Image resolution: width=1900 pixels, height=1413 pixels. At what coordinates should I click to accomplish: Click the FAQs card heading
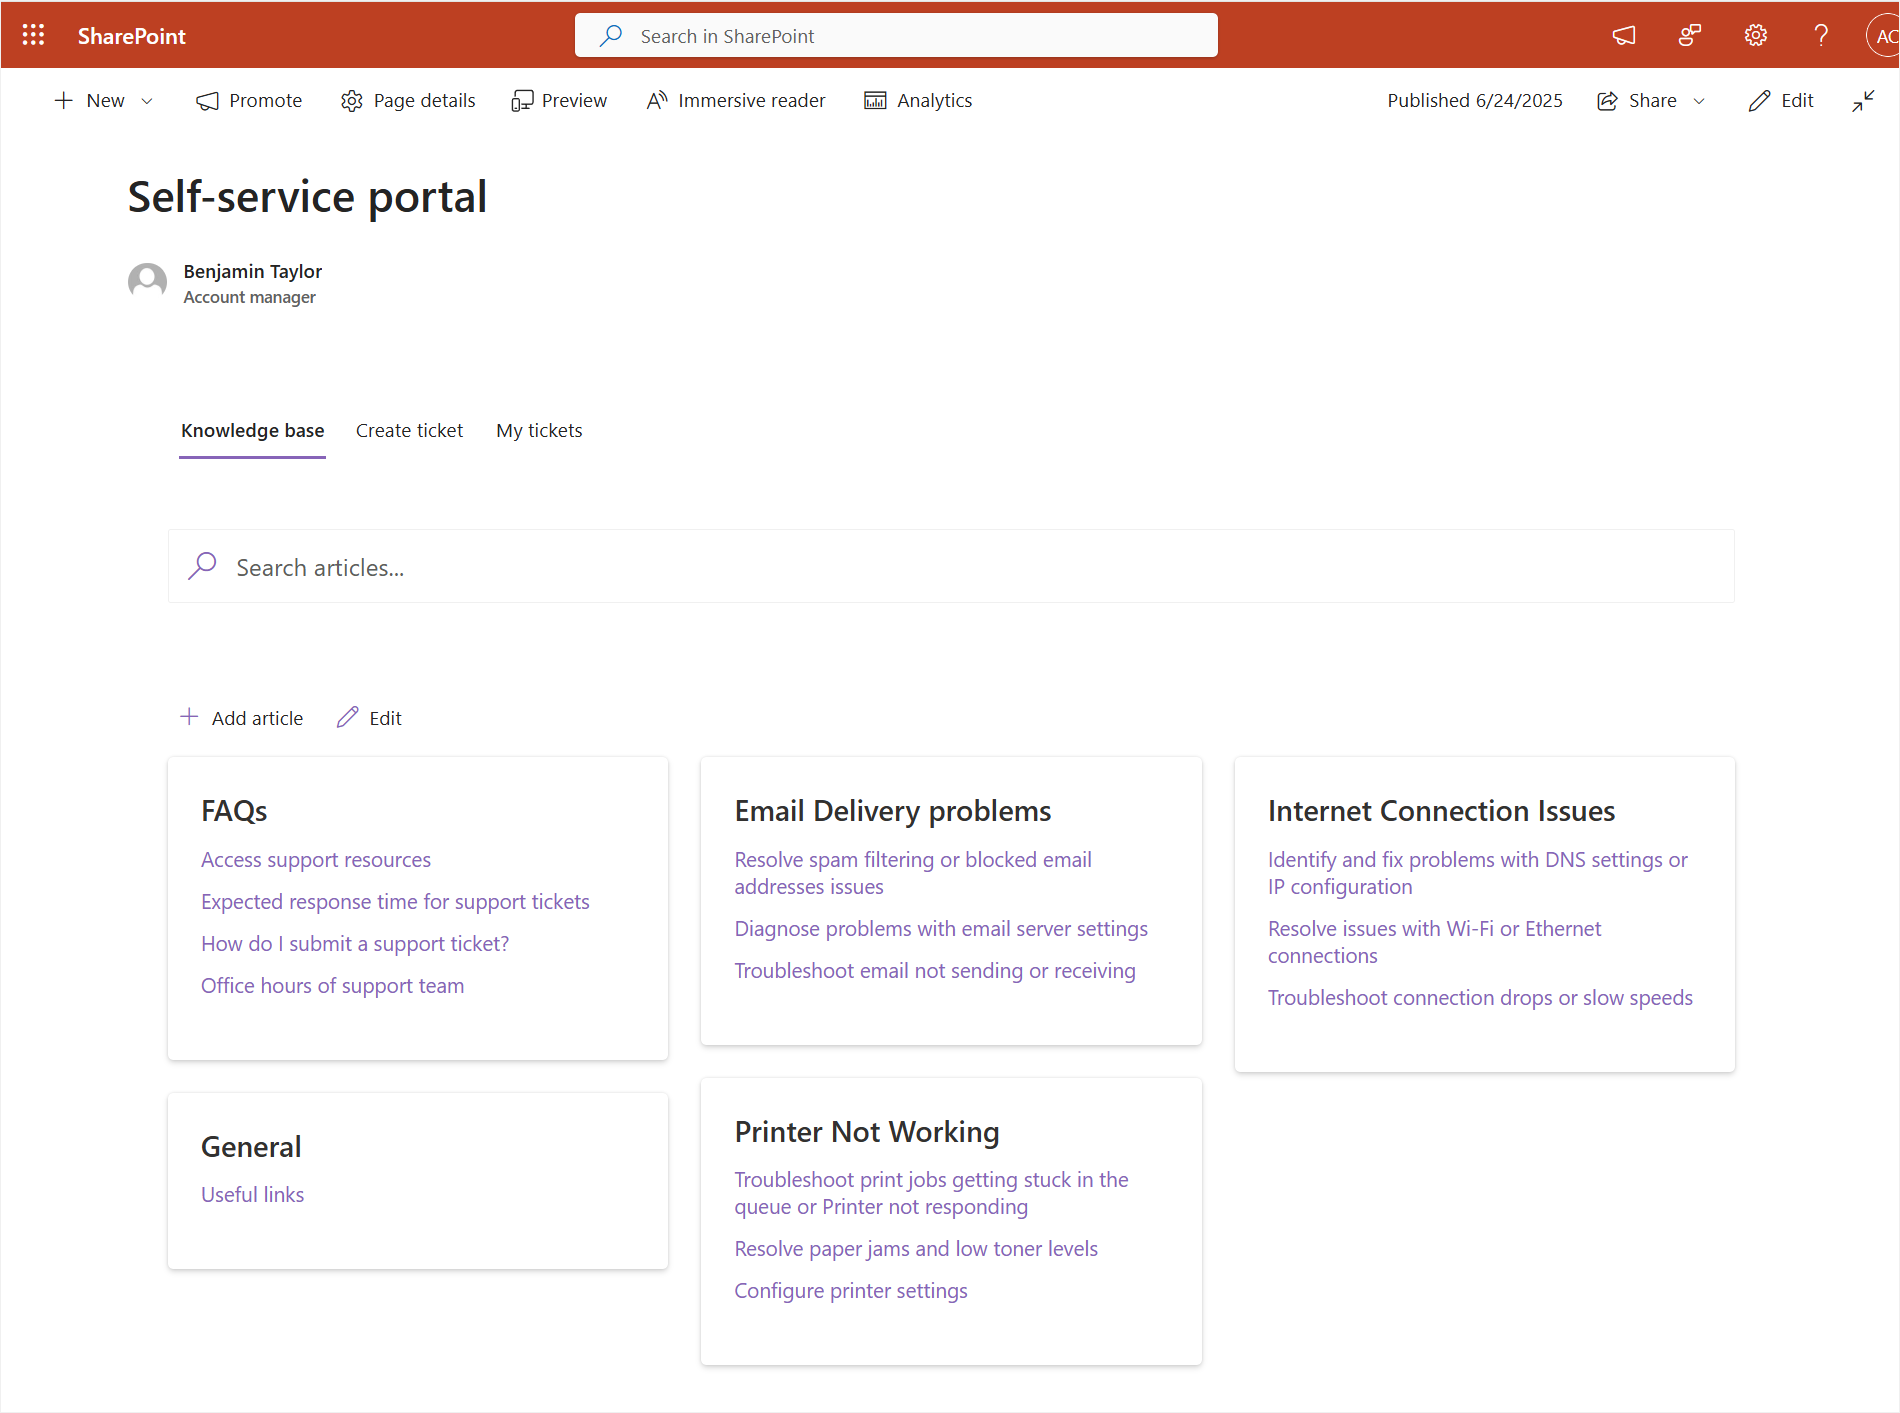tap(234, 811)
